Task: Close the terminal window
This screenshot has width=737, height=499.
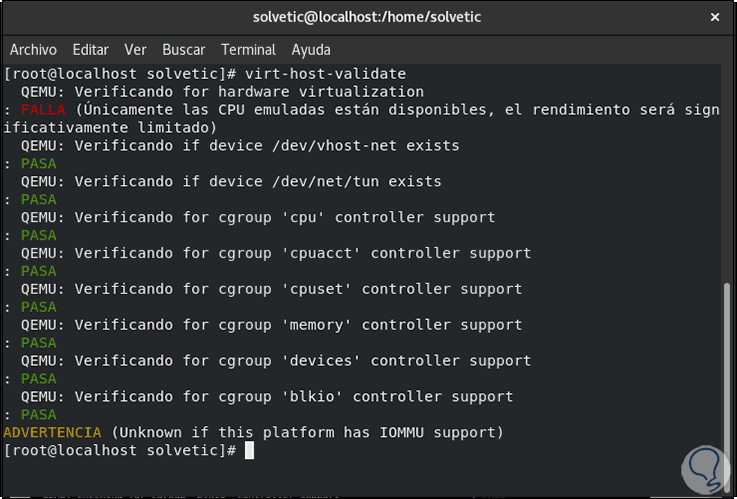Action: pyautogui.click(x=715, y=17)
